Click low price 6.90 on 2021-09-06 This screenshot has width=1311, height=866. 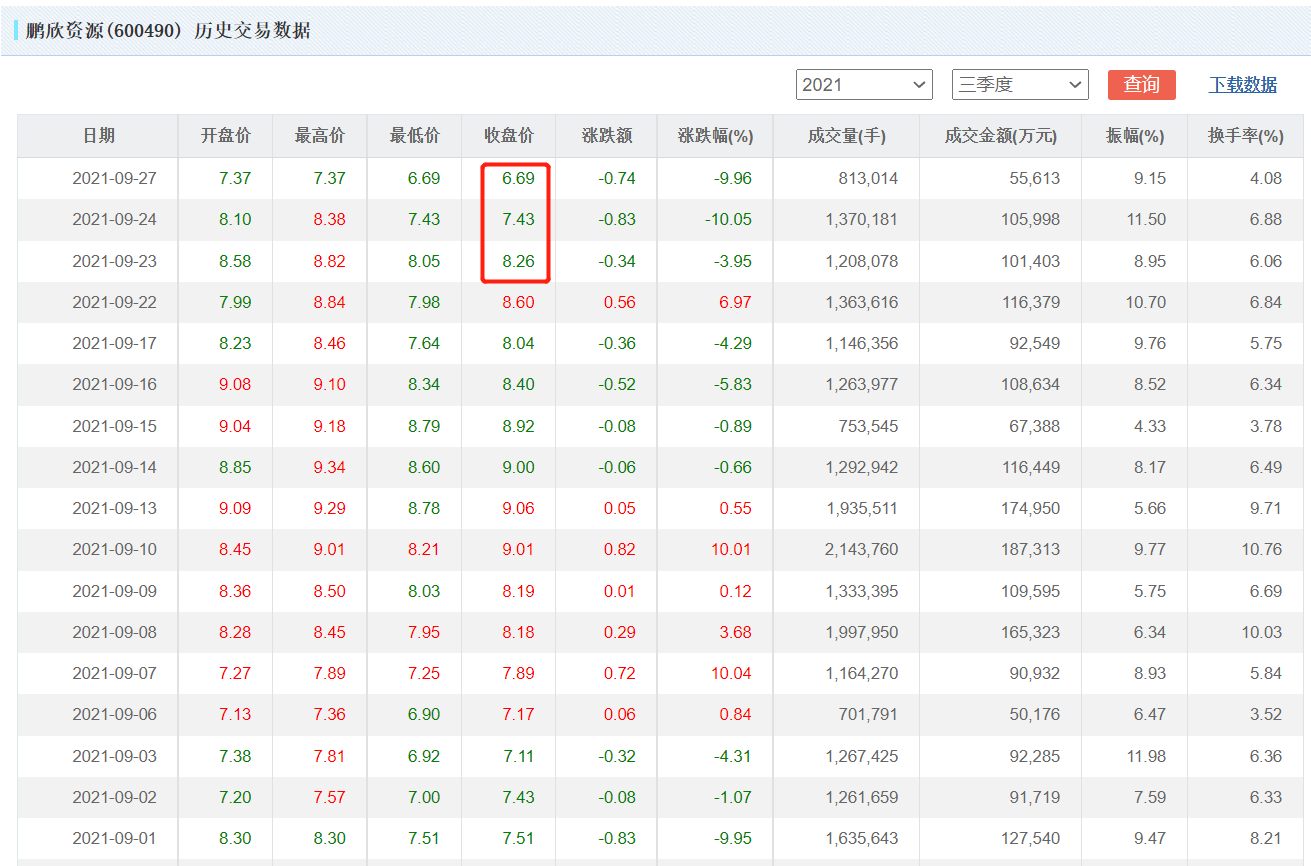click(424, 715)
